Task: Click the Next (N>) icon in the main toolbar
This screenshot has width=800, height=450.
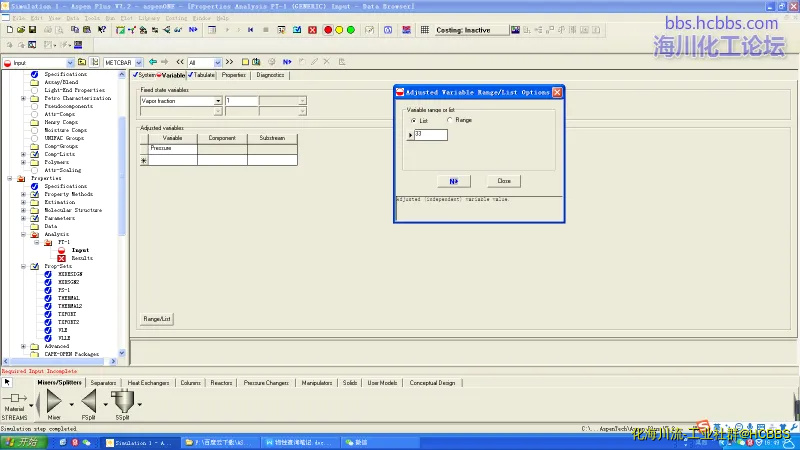Action: (193, 30)
